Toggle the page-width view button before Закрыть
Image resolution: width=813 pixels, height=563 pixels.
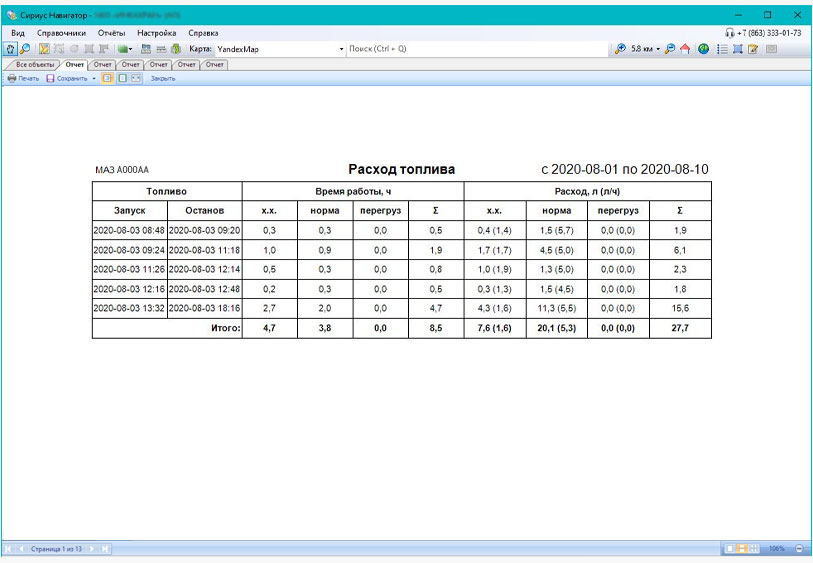(135, 78)
